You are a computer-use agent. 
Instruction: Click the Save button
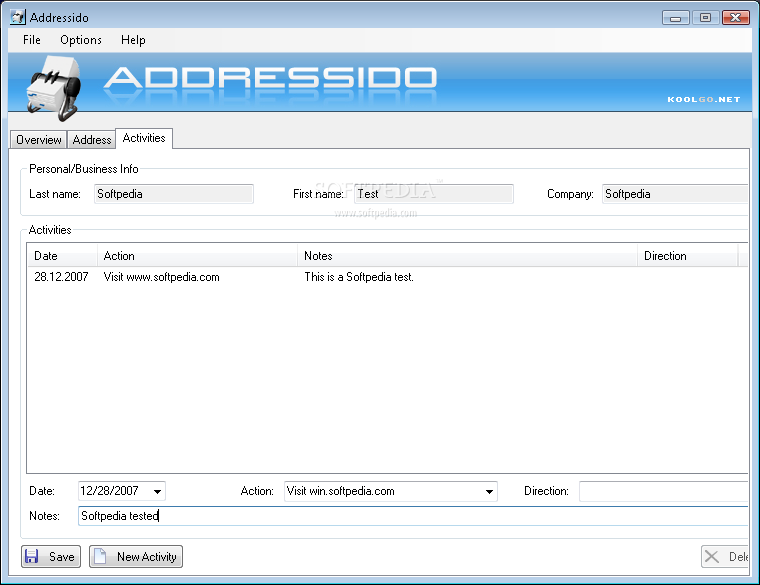pyautogui.click(x=51, y=556)
